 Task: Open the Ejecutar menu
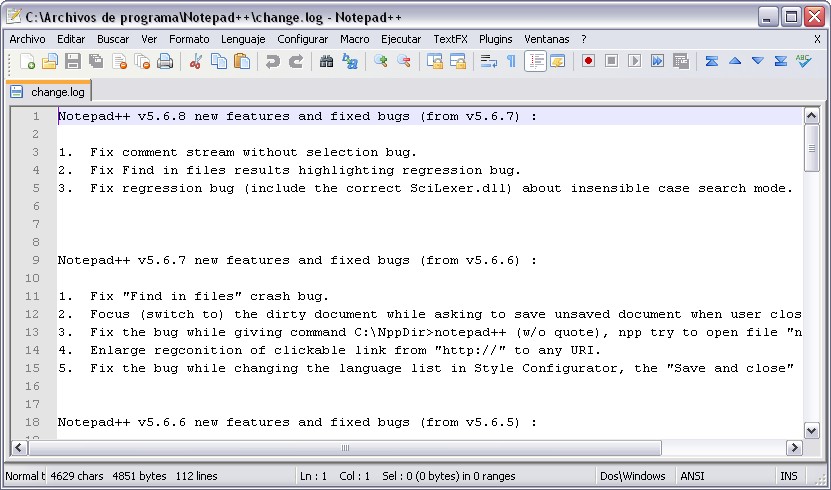tap(401, 39)
